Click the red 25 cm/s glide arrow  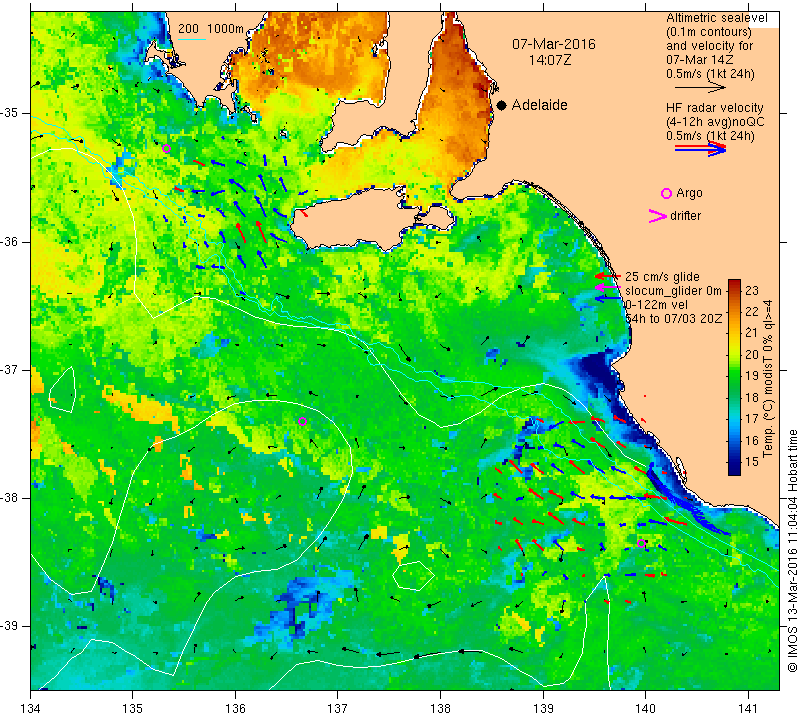[x=607, y=276]
